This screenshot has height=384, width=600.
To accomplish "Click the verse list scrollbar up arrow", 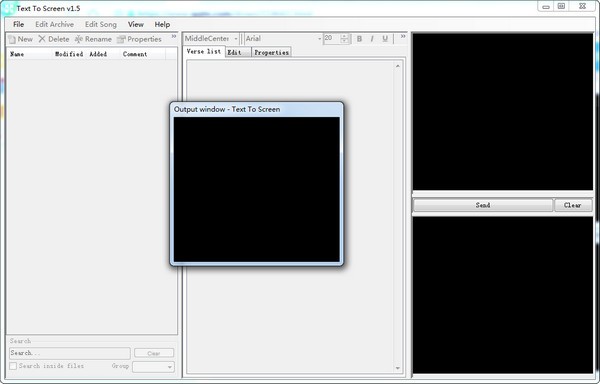I will 398,66.
